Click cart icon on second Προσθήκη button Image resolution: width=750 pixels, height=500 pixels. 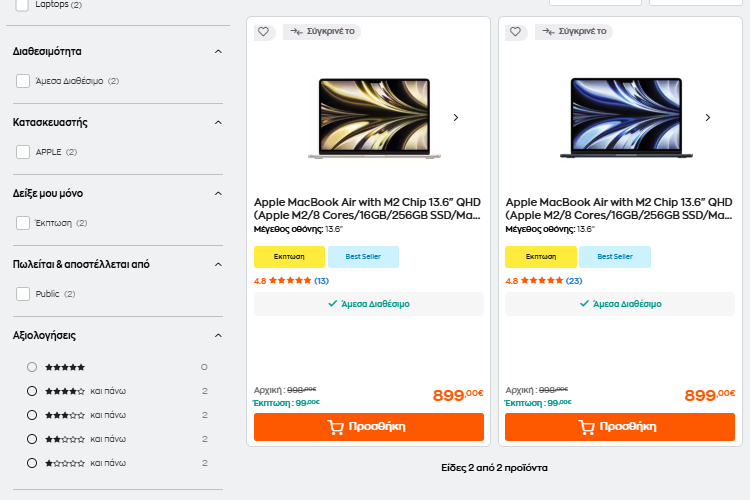coord(587,427)
